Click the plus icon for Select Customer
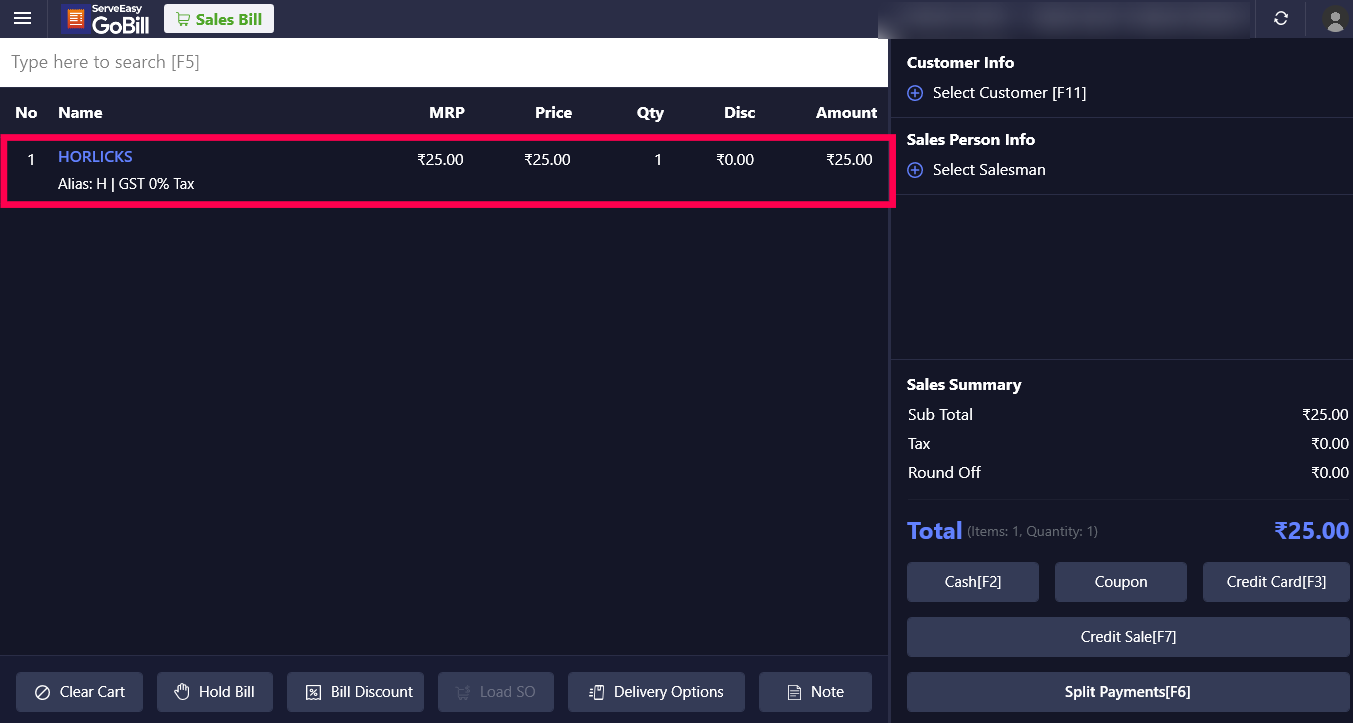This screenshot has height=723, width=1353. (915, 93)
